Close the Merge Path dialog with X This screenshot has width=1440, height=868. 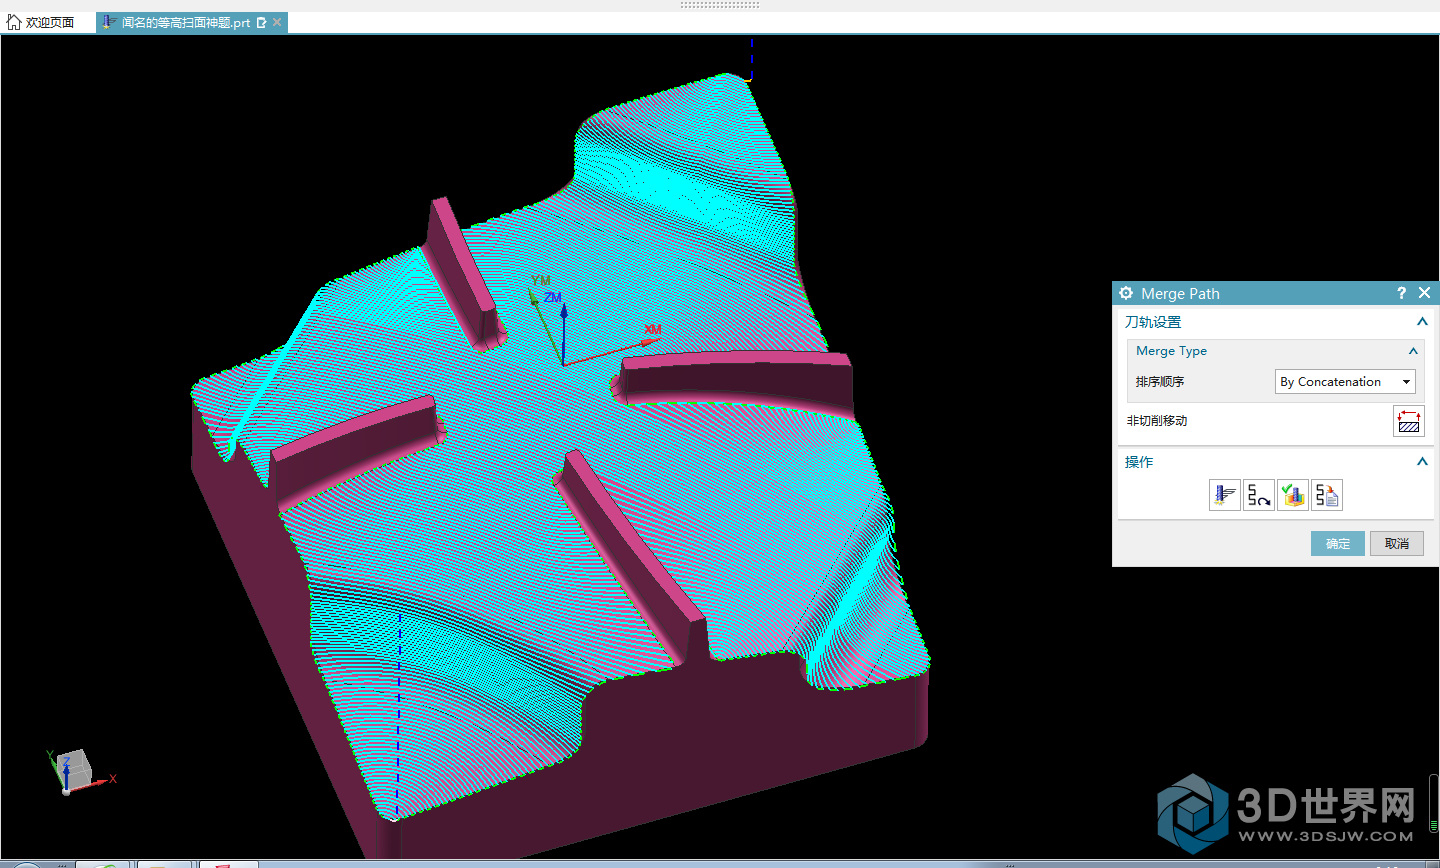pos(1425,293)
